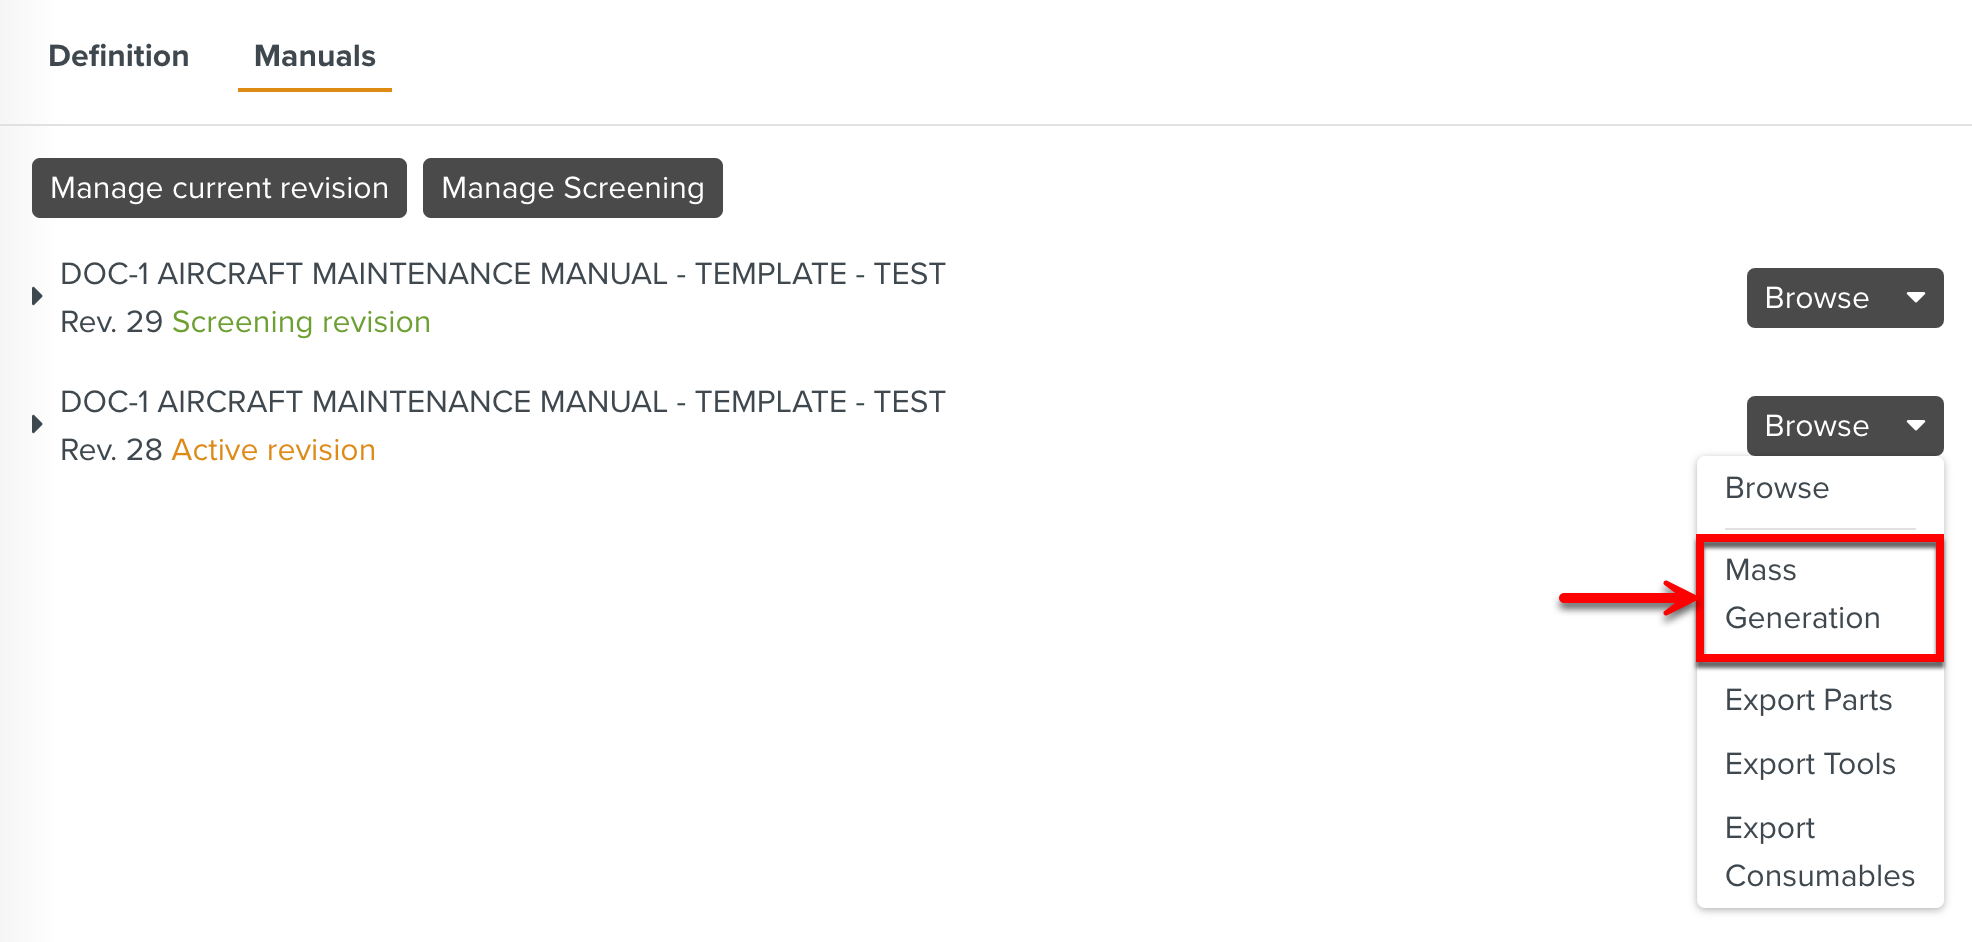This screenshot has height=942, width=1972.
Task: Click the green Screening revision label
Action: coord(301,322)
